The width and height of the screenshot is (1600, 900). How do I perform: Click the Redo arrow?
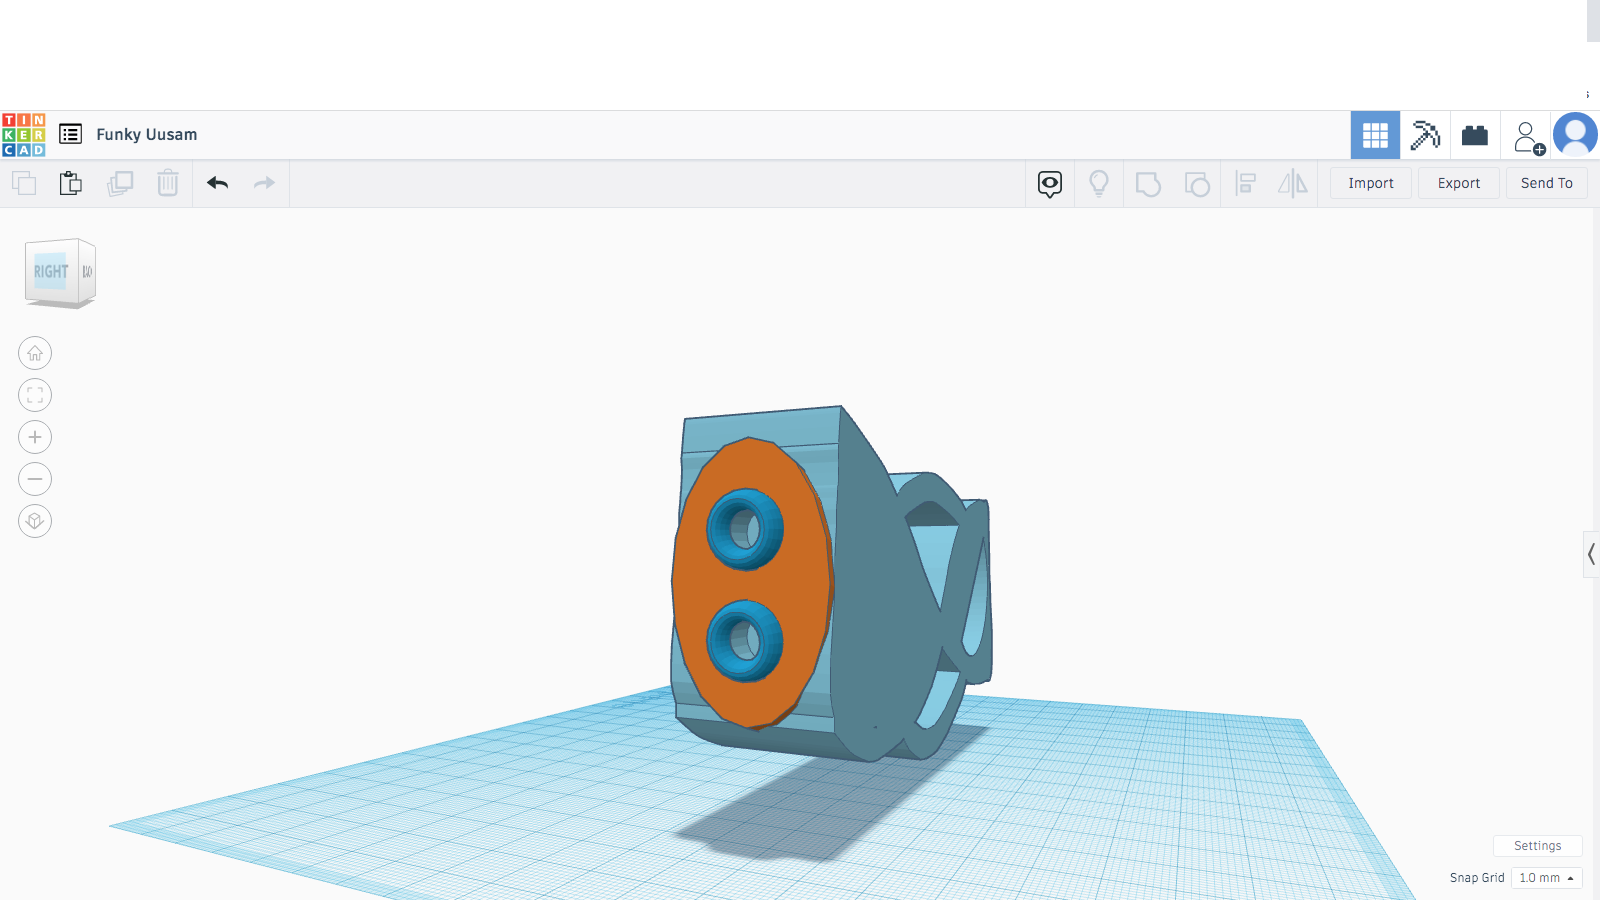click(x=264, y=183)
